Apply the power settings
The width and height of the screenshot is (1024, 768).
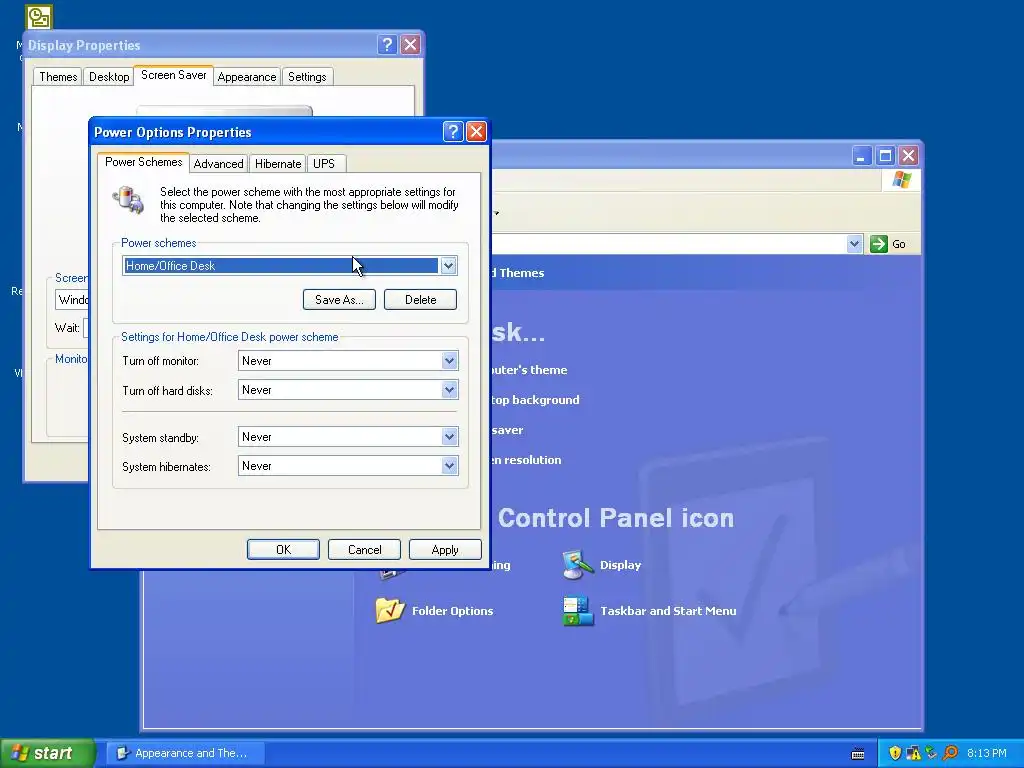point(445,550)
